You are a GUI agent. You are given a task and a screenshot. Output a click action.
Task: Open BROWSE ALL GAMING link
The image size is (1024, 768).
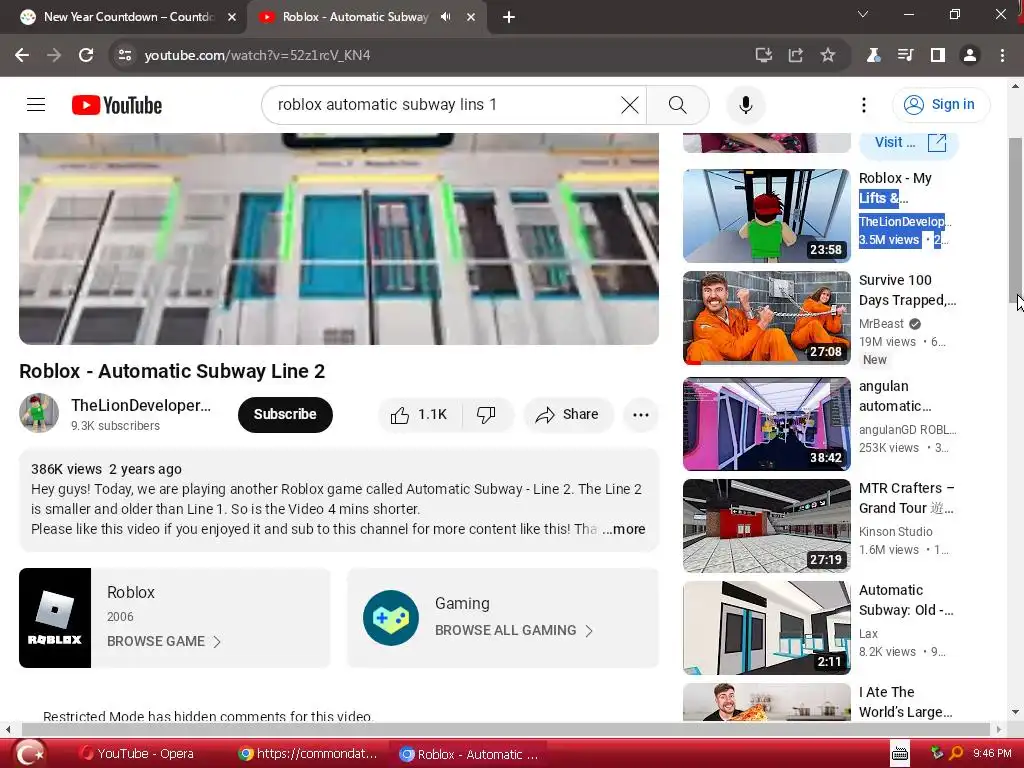tap(514, 630)
